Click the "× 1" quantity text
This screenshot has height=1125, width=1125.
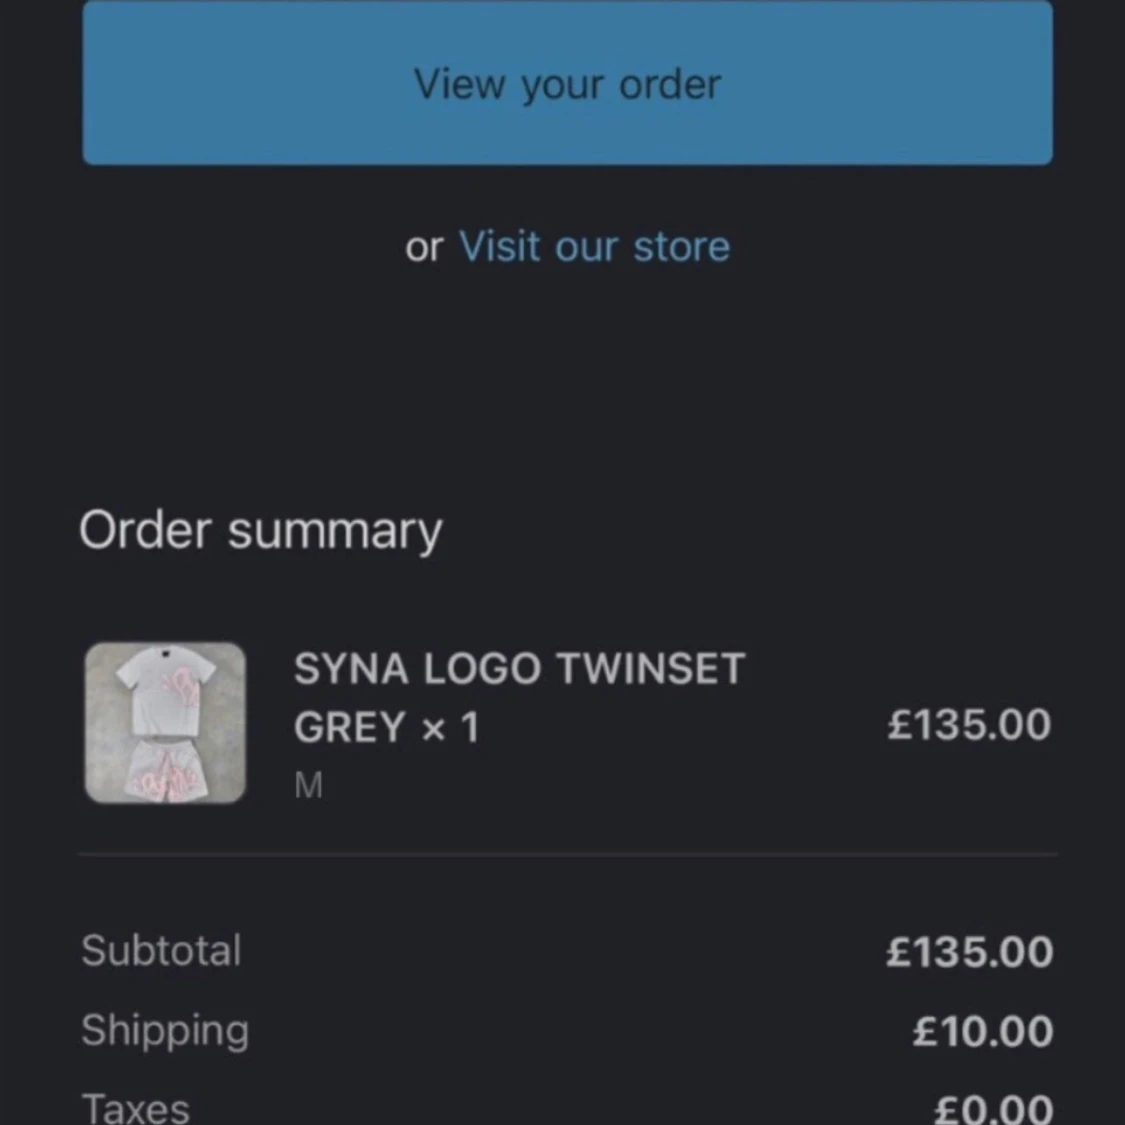(x=450, y=728)
